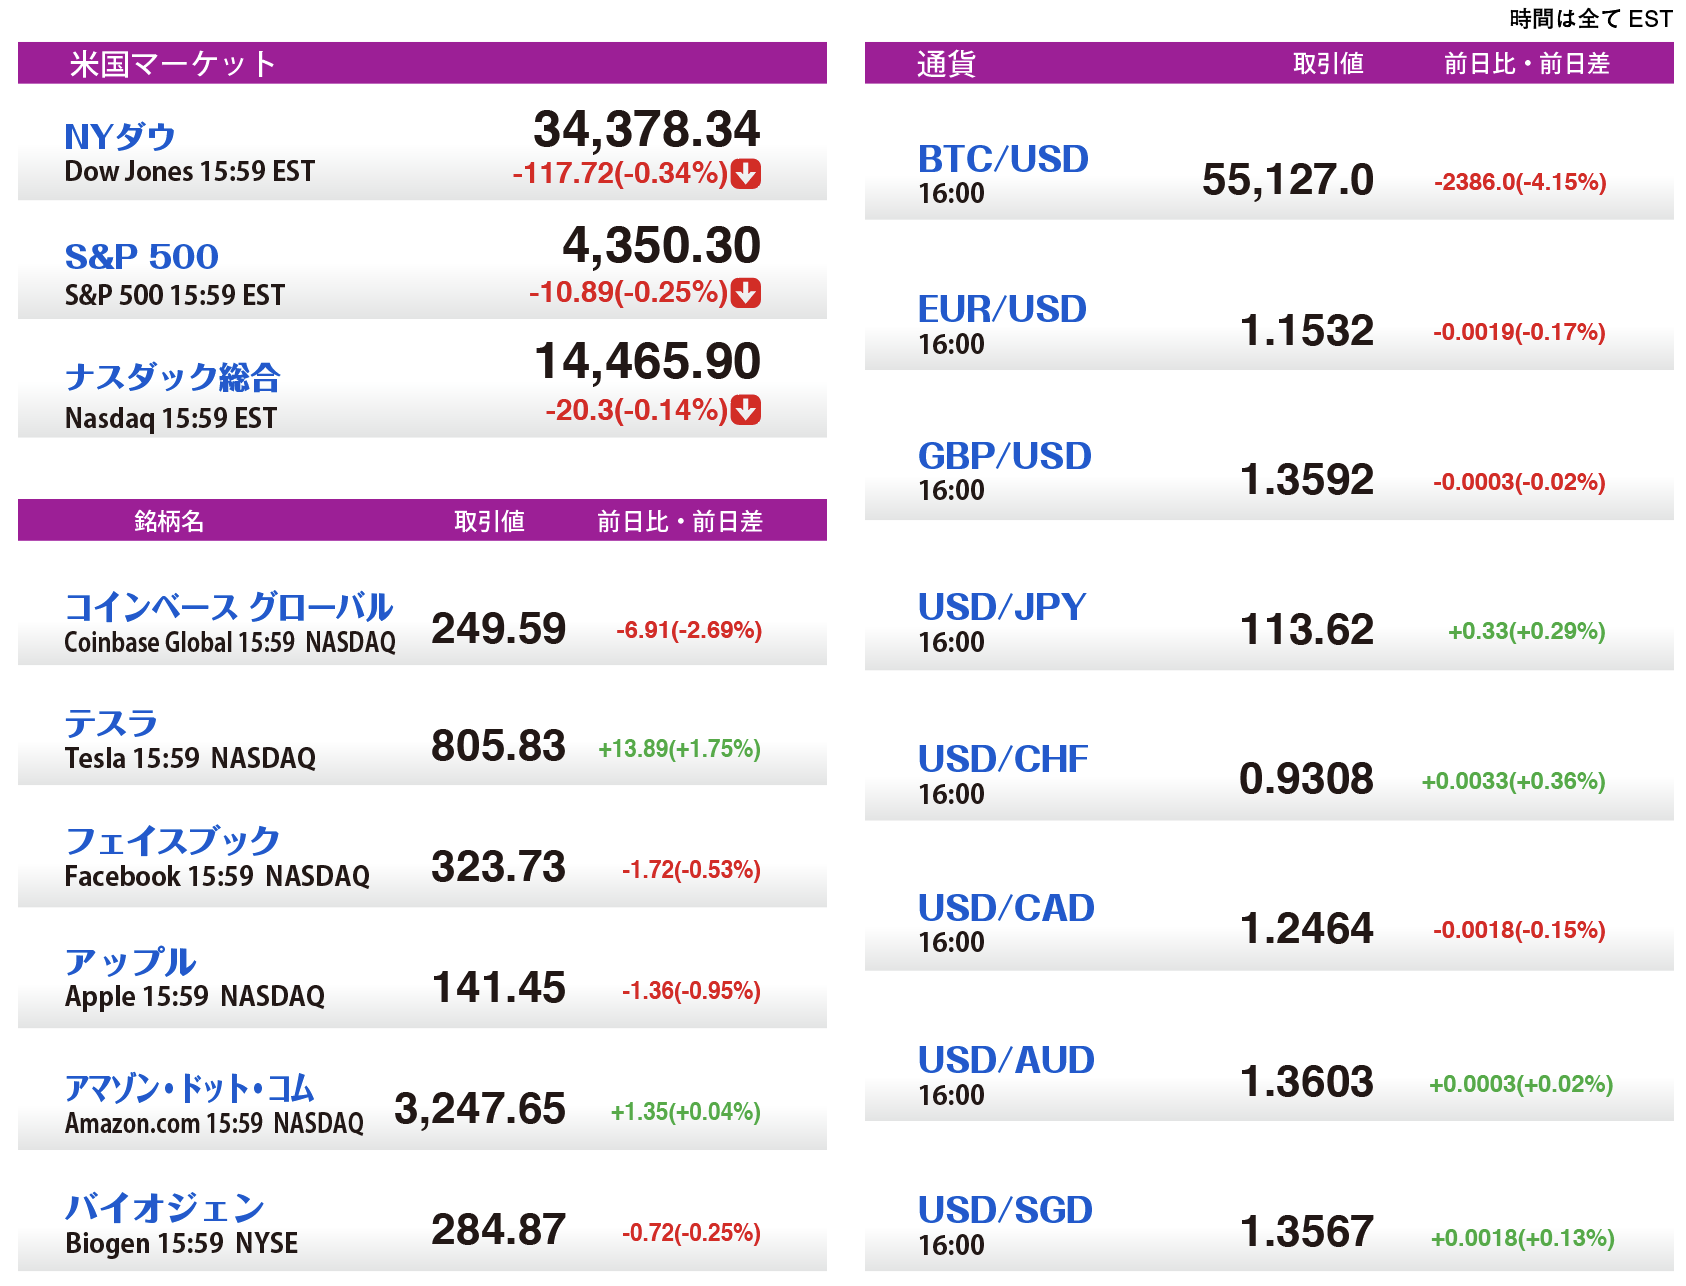Select the EUR/USD currency pair
1686x1286 pixels.
pos(1002,309)
